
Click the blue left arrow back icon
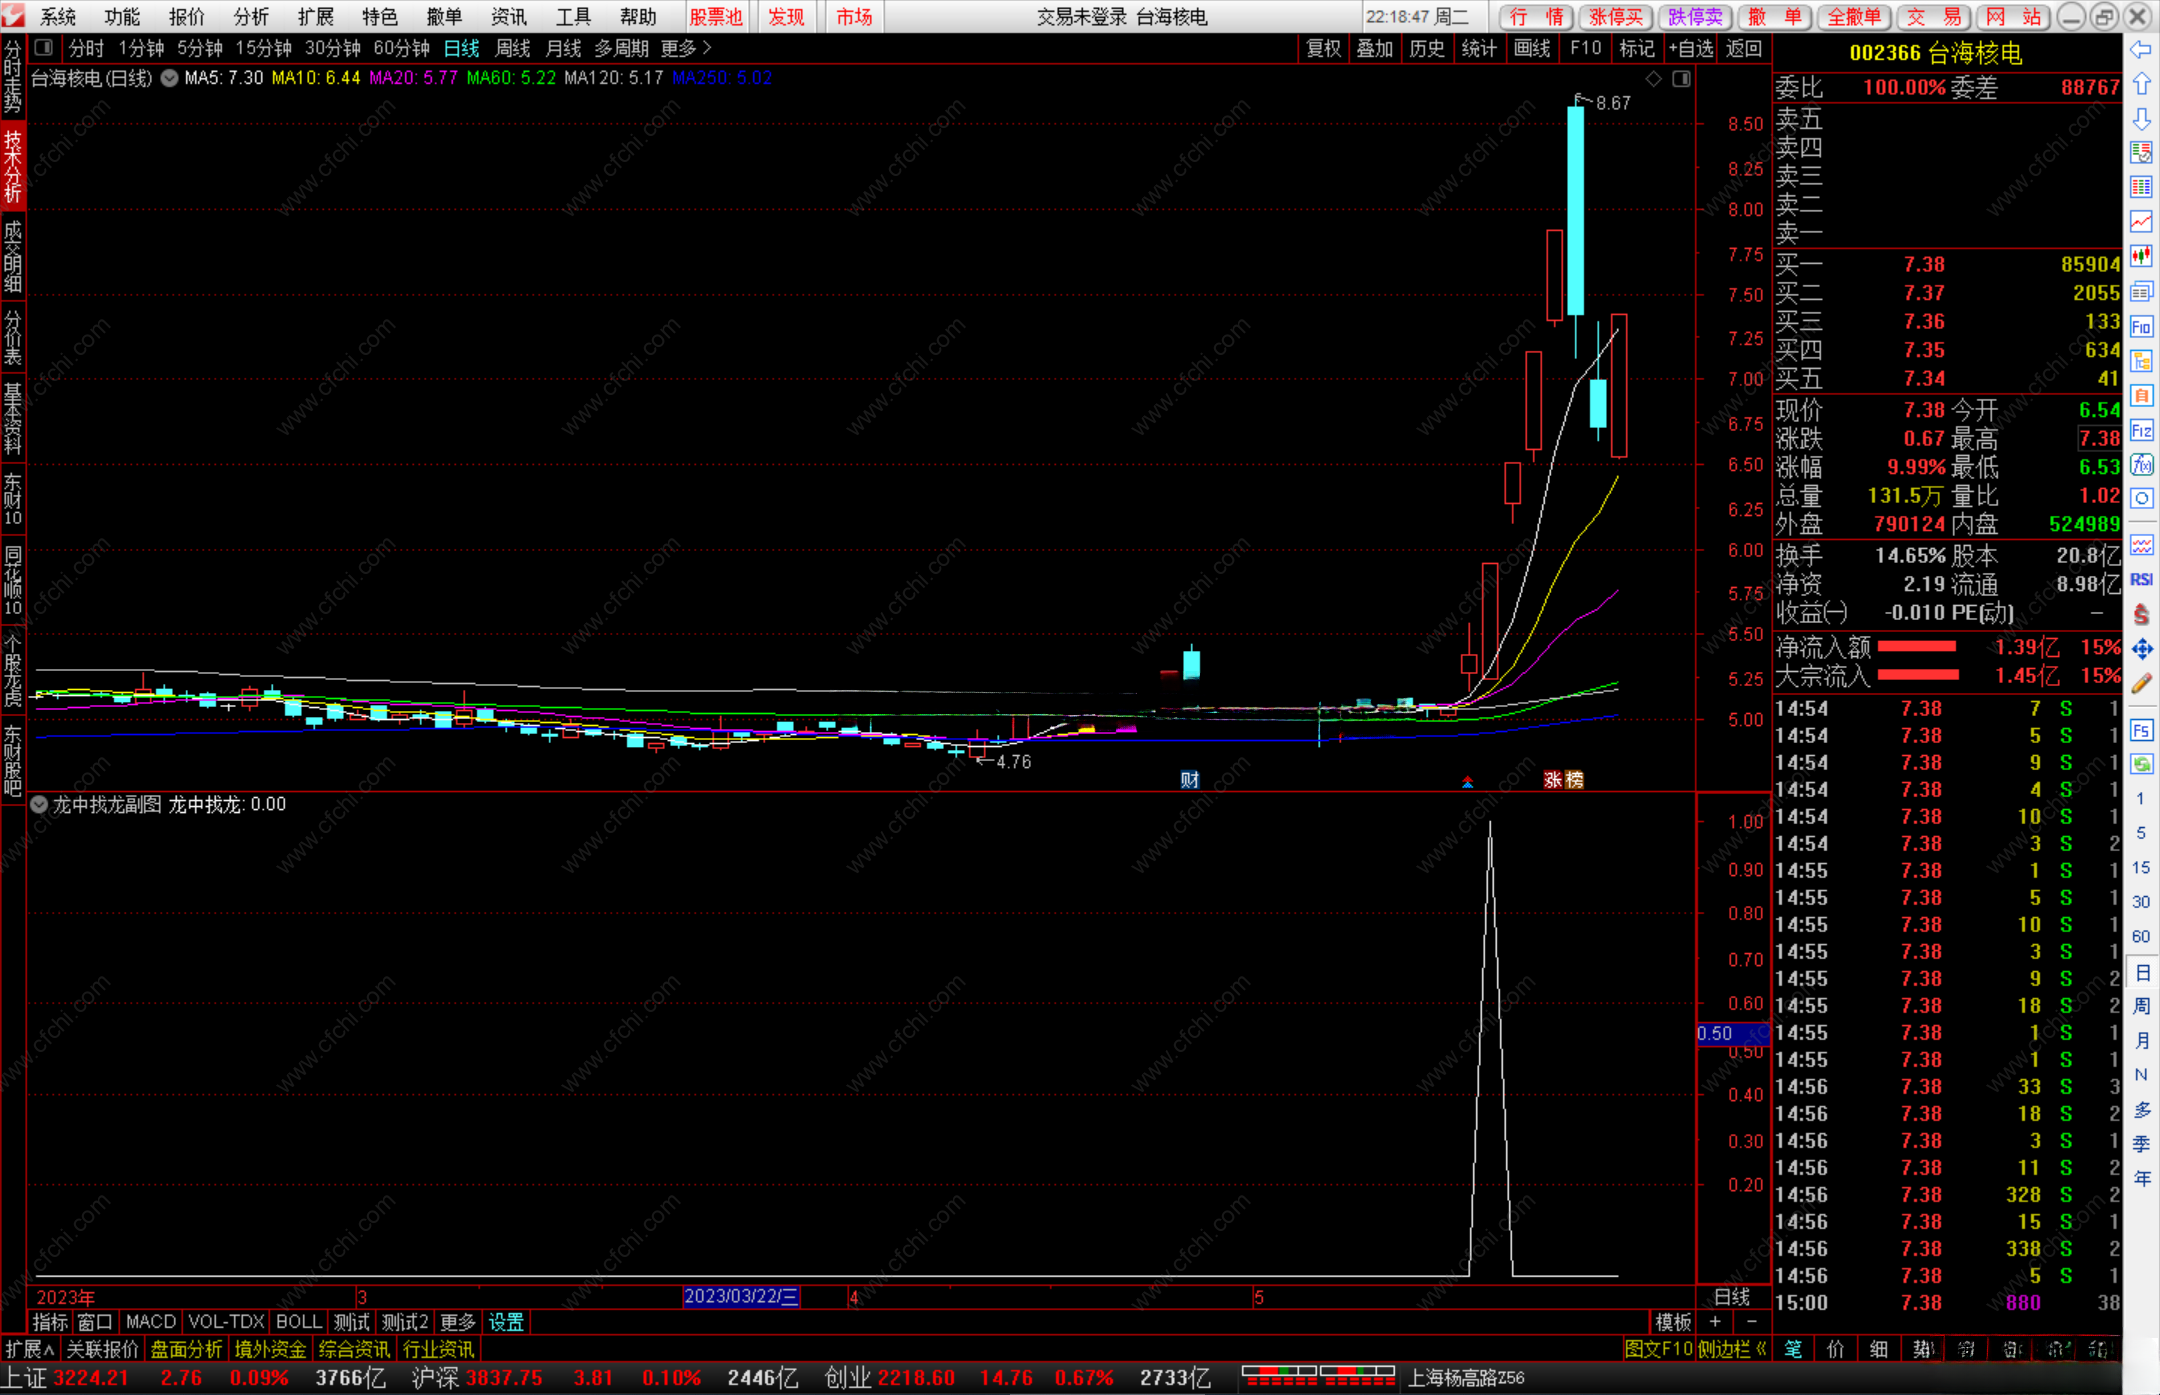pyautogui.click(x=2141, y=50)
